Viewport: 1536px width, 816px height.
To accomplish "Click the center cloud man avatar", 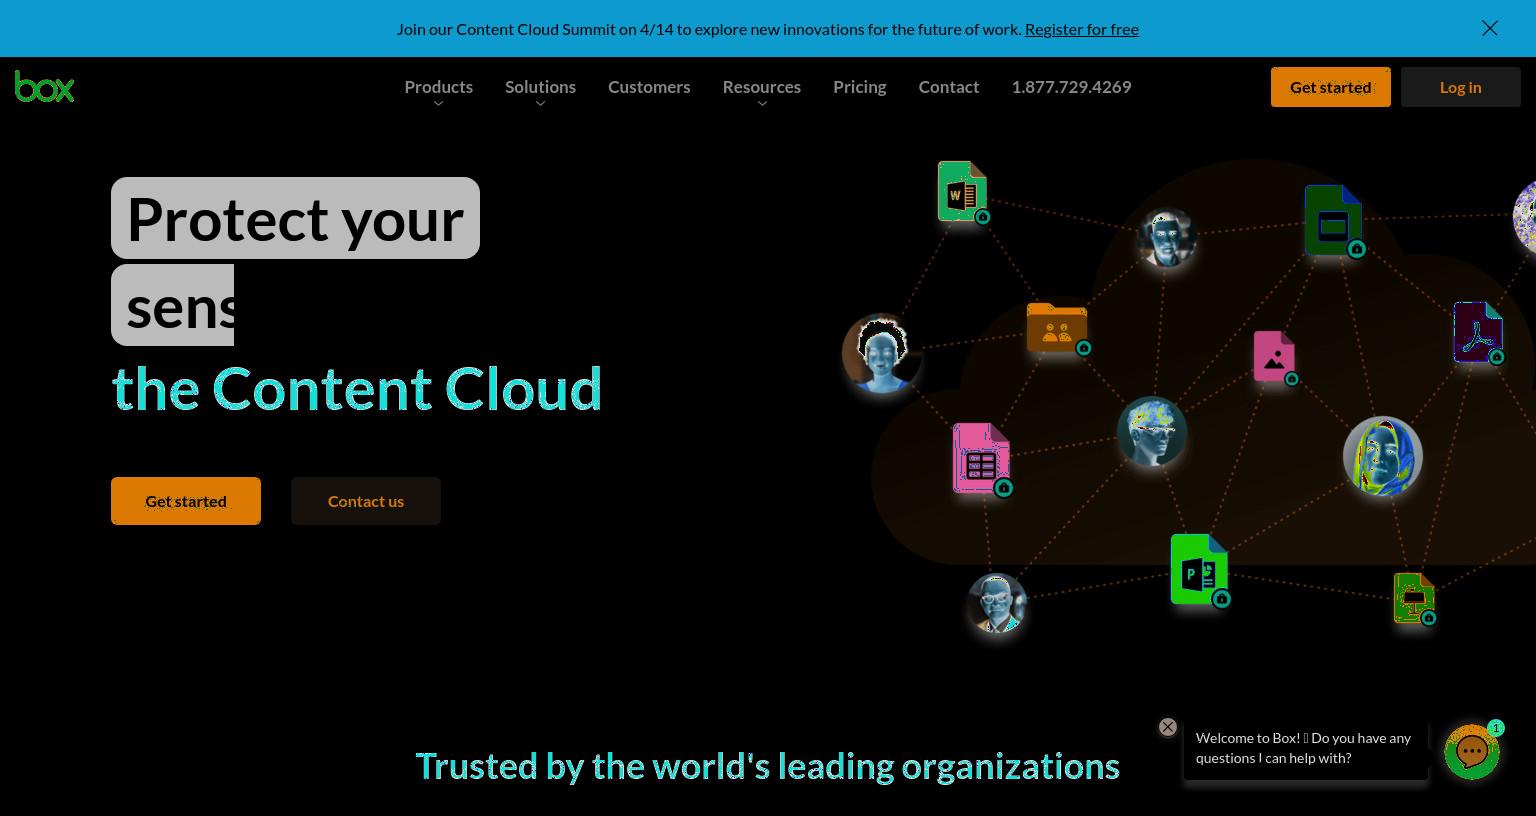I will tap(1152, 432).
